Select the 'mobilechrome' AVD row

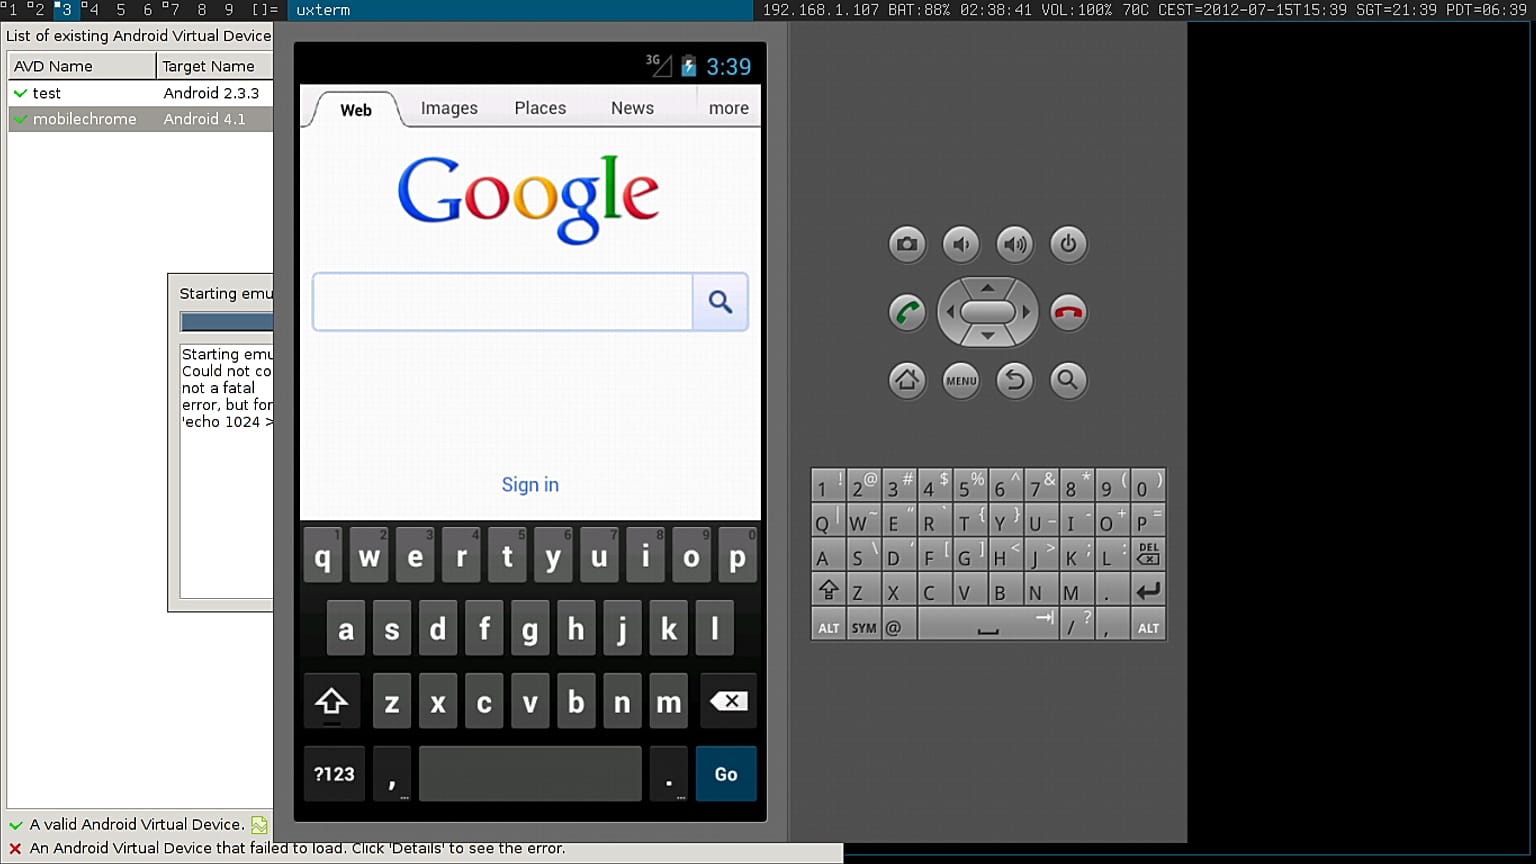141,119
